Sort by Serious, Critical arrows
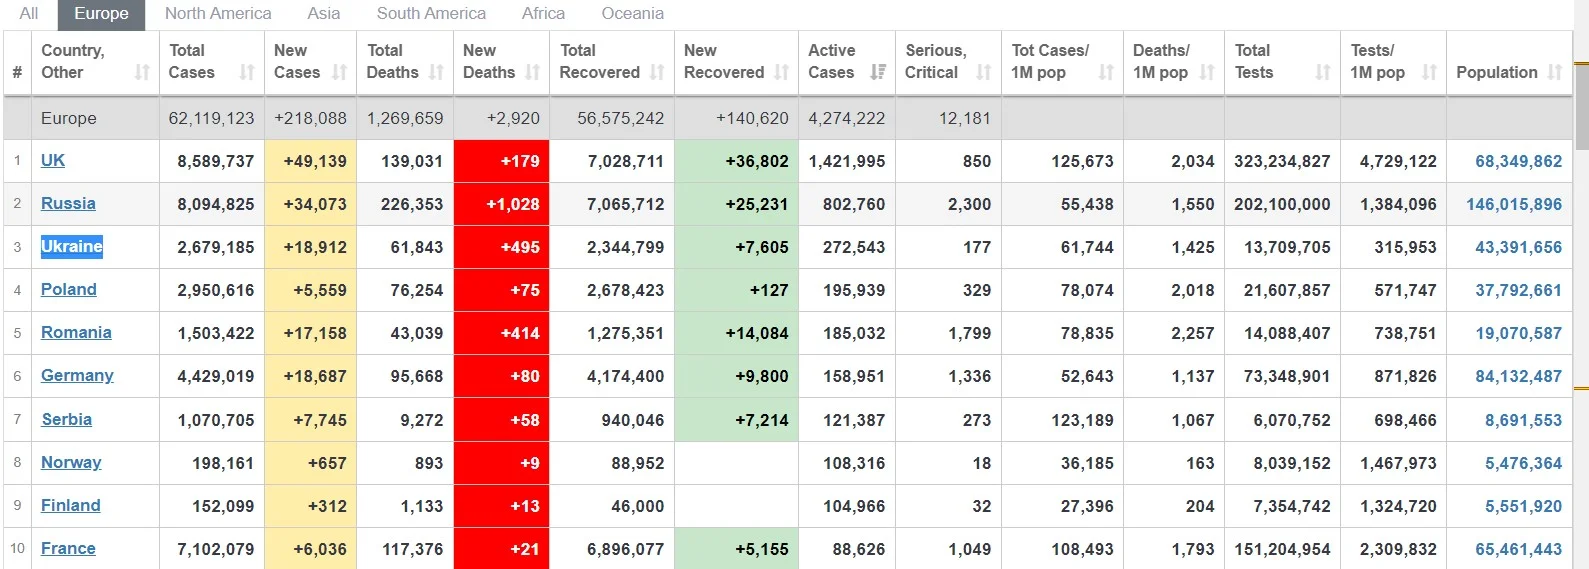The width and height of the screenshot is (1589, 569). [x=984, y=72]
